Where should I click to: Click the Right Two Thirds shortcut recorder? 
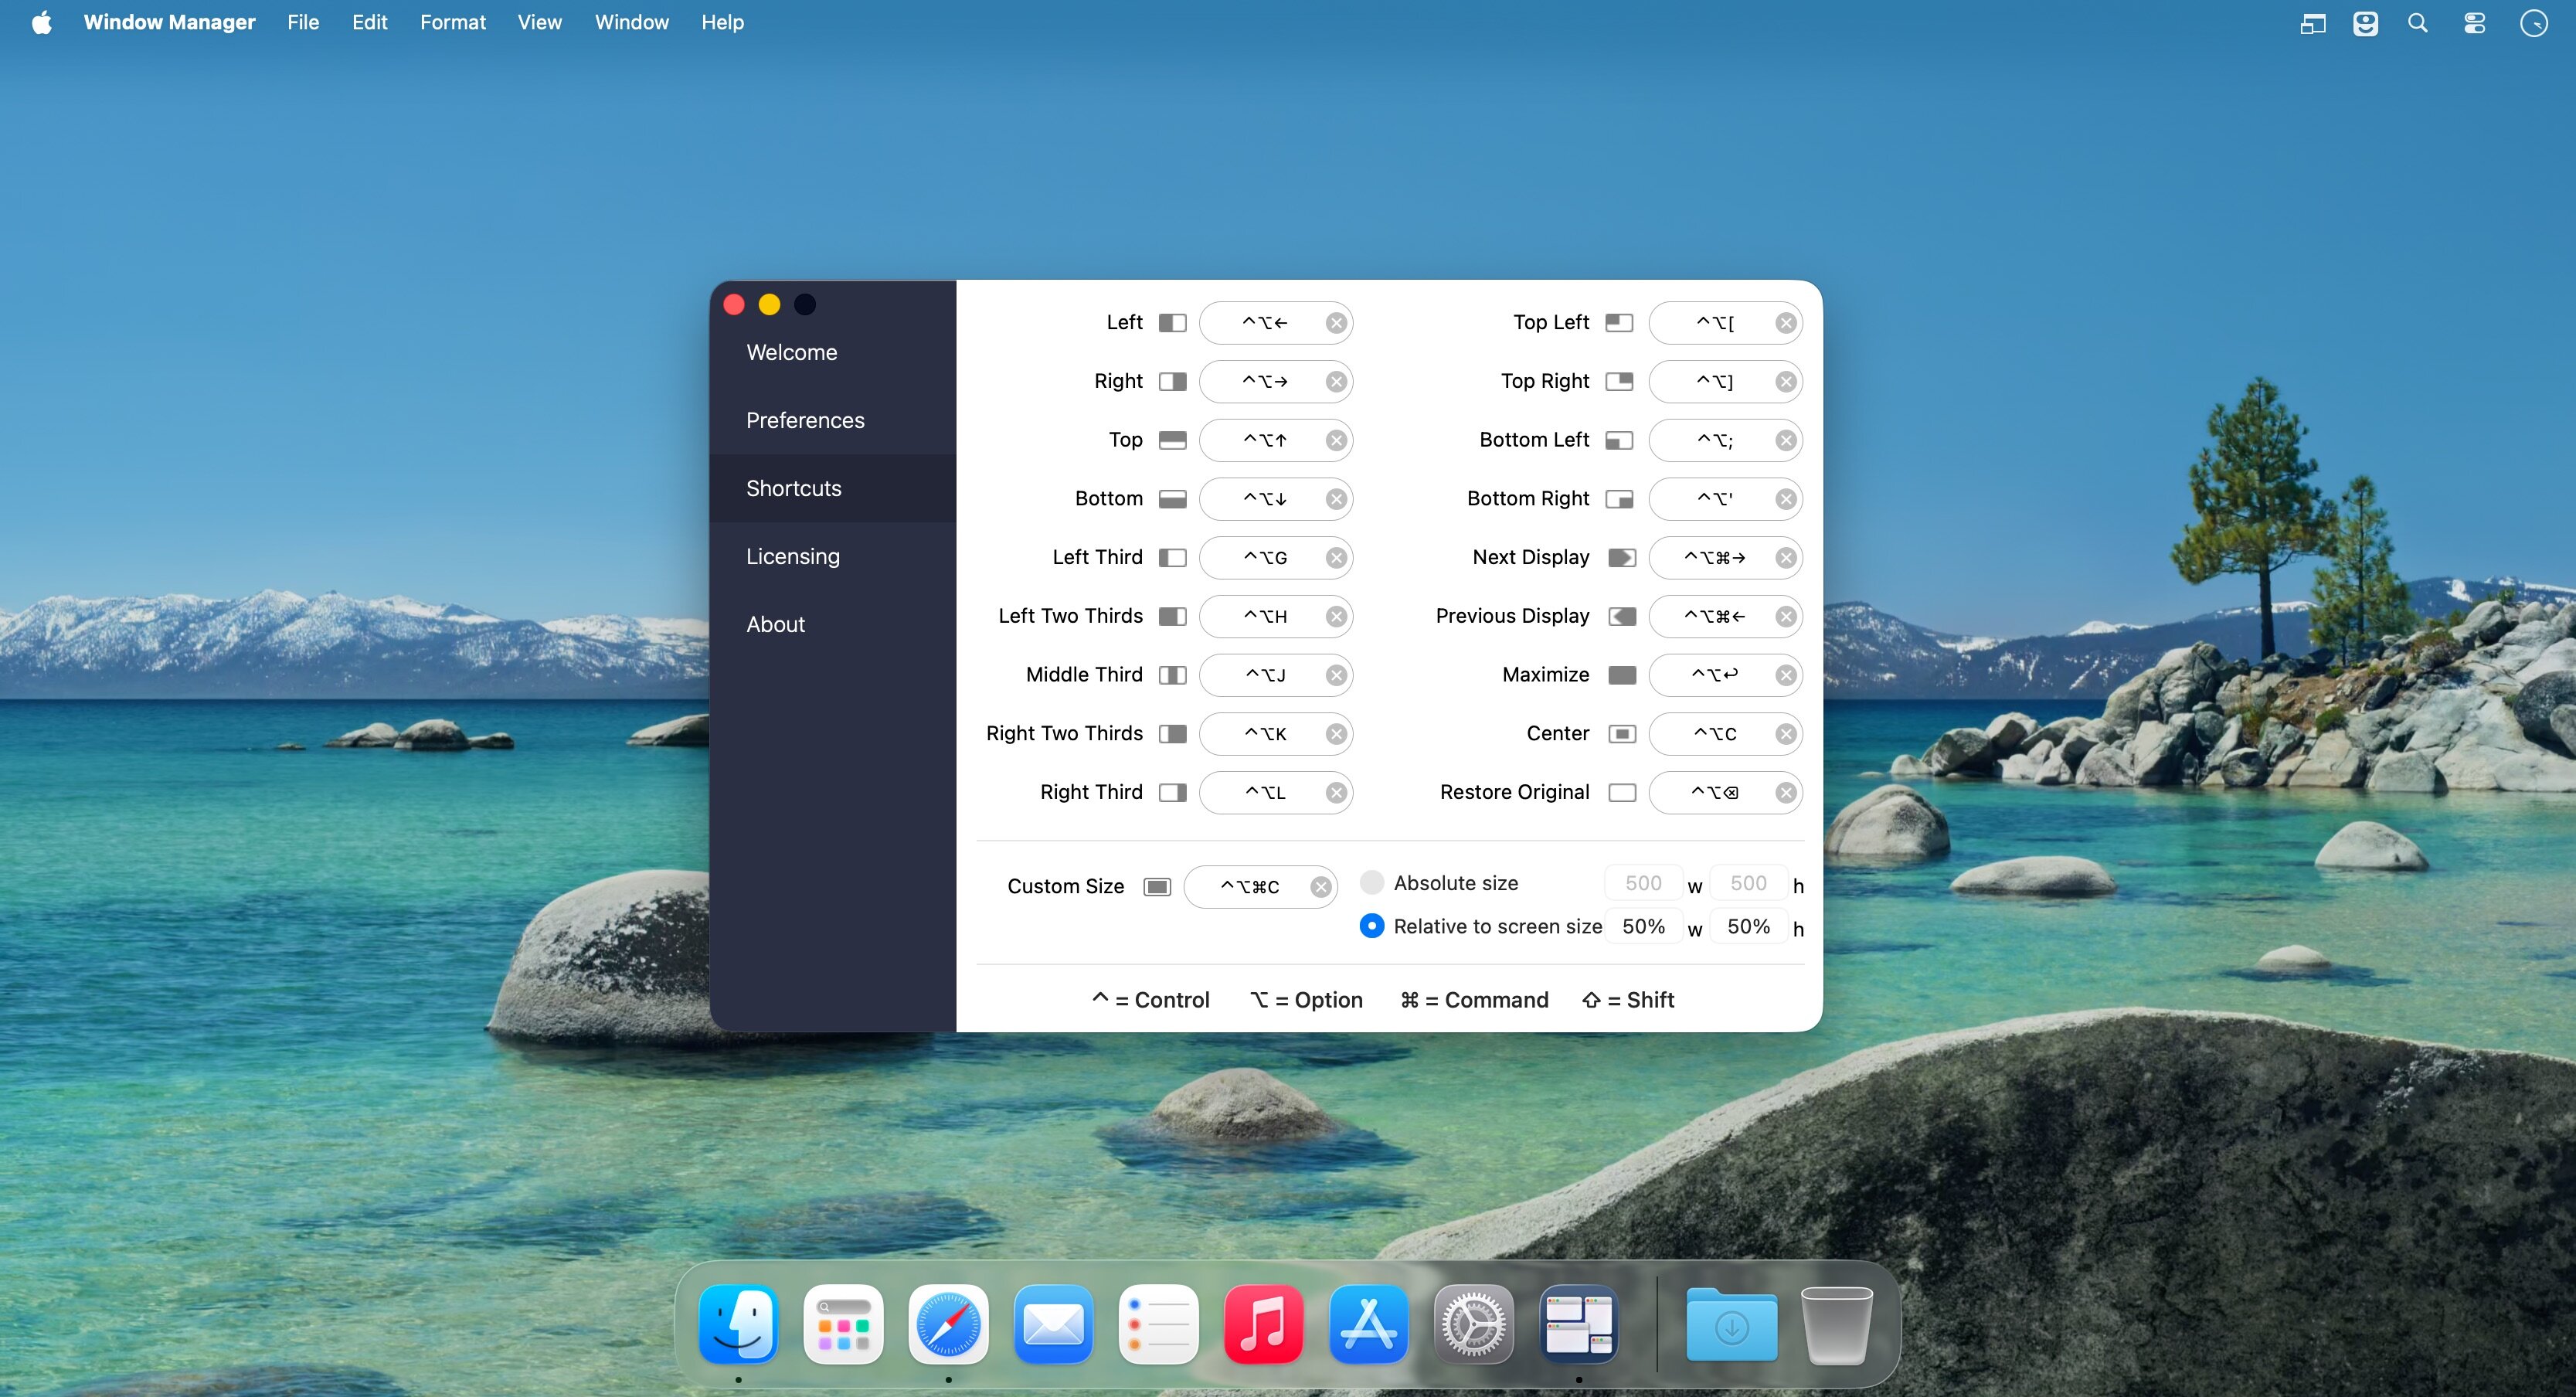click(1264, 734)
